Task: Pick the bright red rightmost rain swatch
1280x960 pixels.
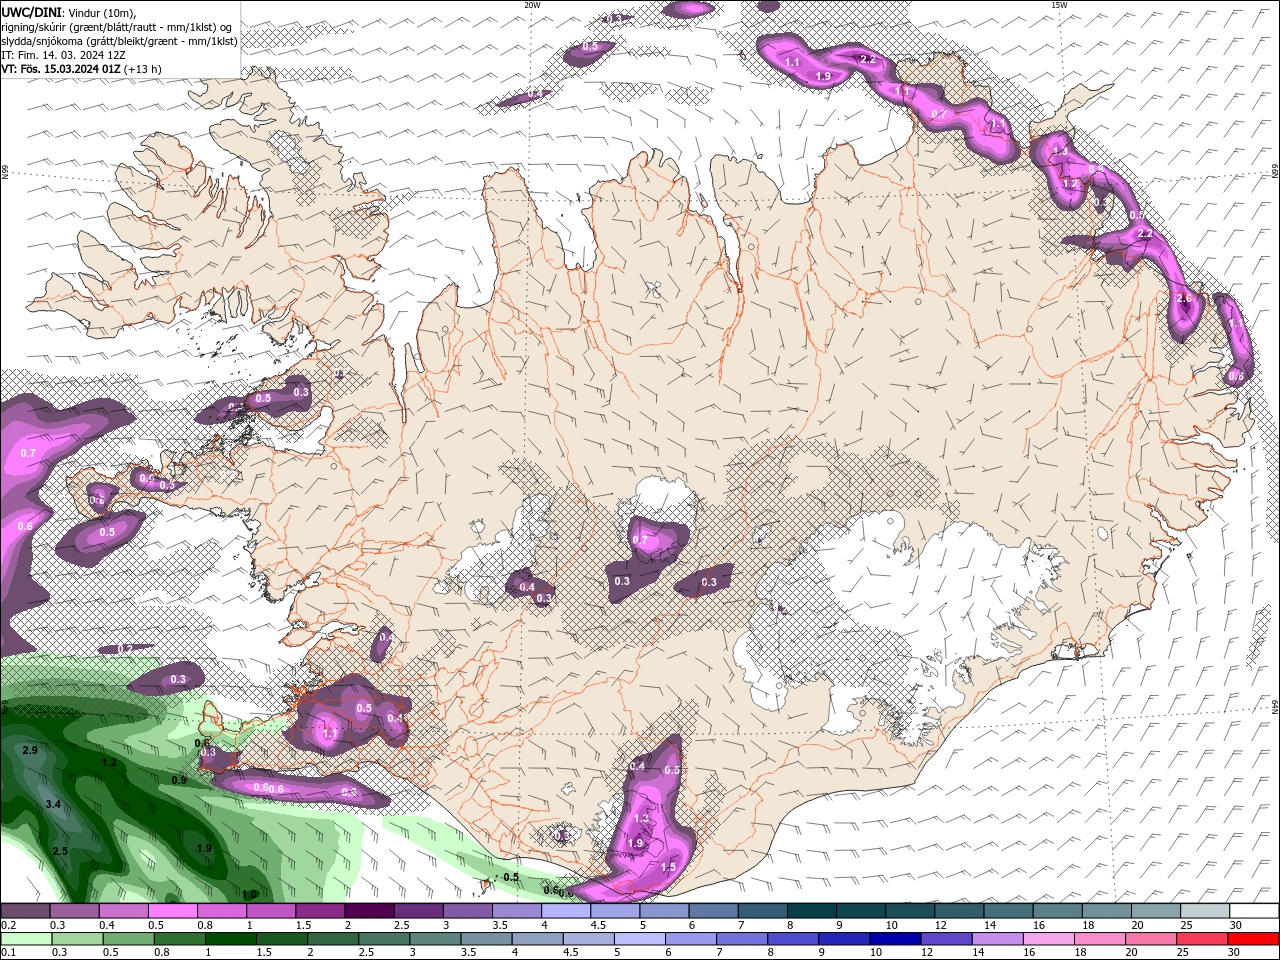Action: tap(1254, 939)
